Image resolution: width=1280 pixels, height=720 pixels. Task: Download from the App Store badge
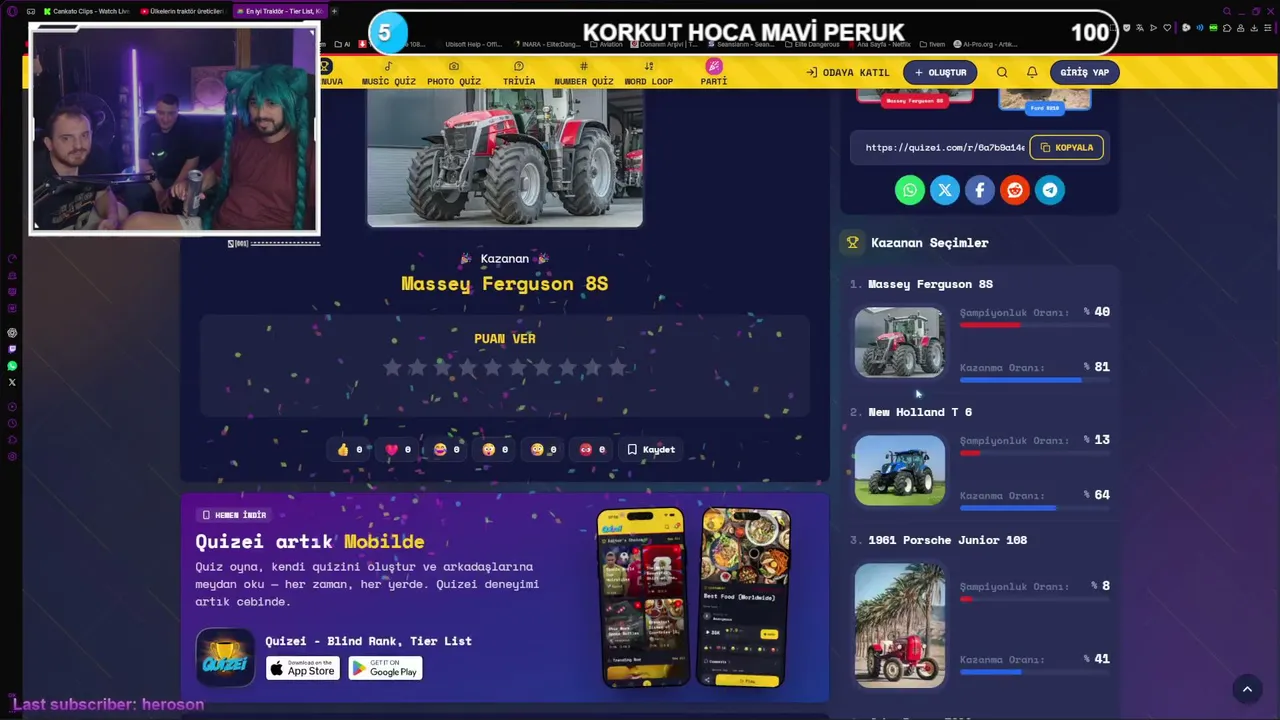click(x=303, y=668)
